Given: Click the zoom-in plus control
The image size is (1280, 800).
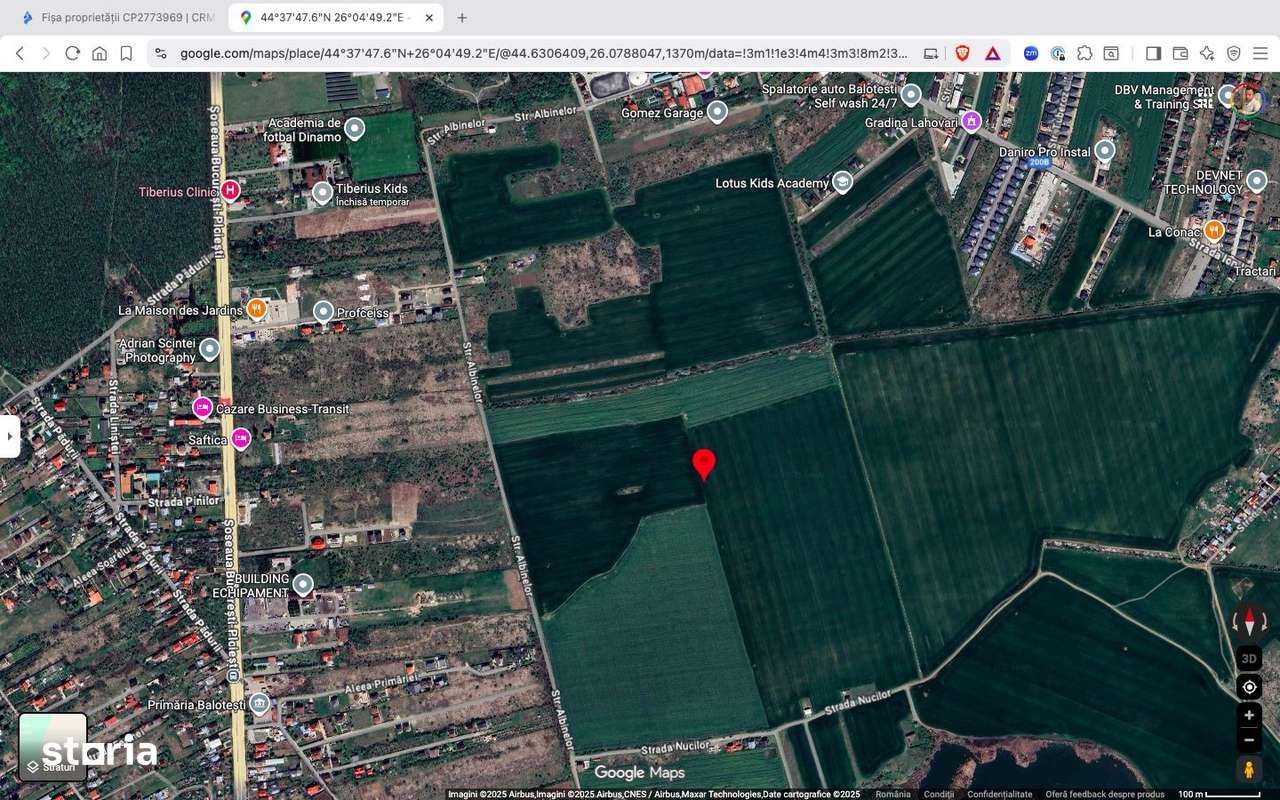Looking at the screenshot, I should [1249, 714].
